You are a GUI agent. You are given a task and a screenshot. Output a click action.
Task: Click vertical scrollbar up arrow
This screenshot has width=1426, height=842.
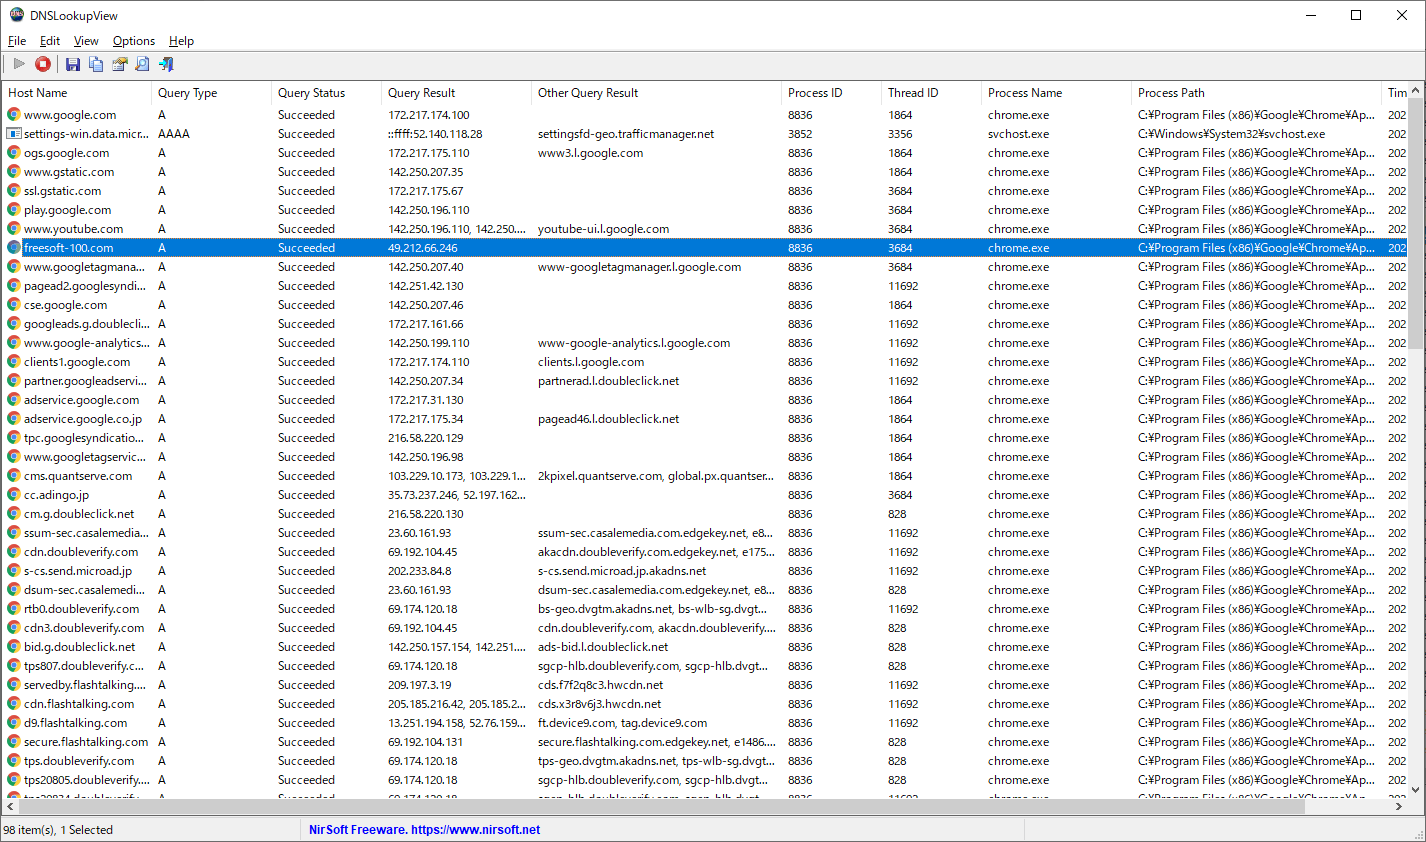click(1416, 91)
